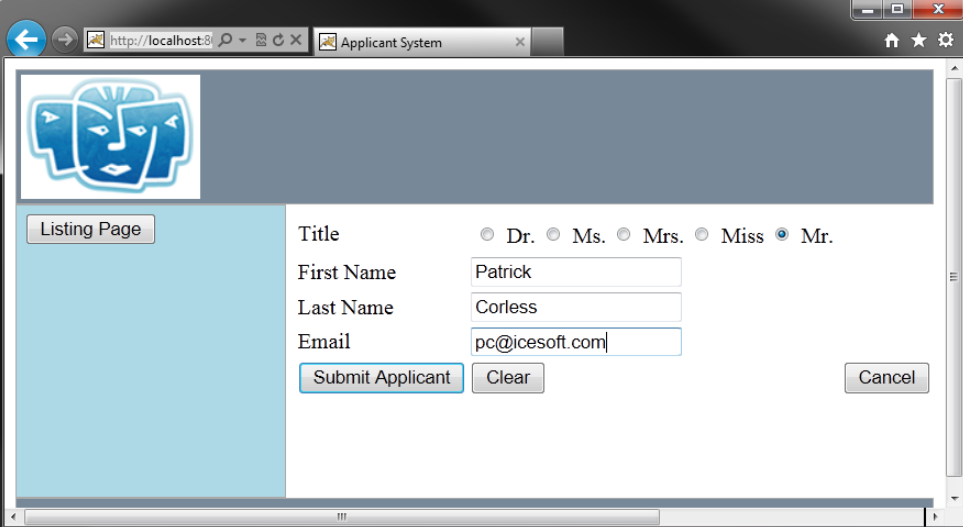This screenshot has height=527, width=963.
Task: Select the Dr. title radio button
Action: [487, 235]
